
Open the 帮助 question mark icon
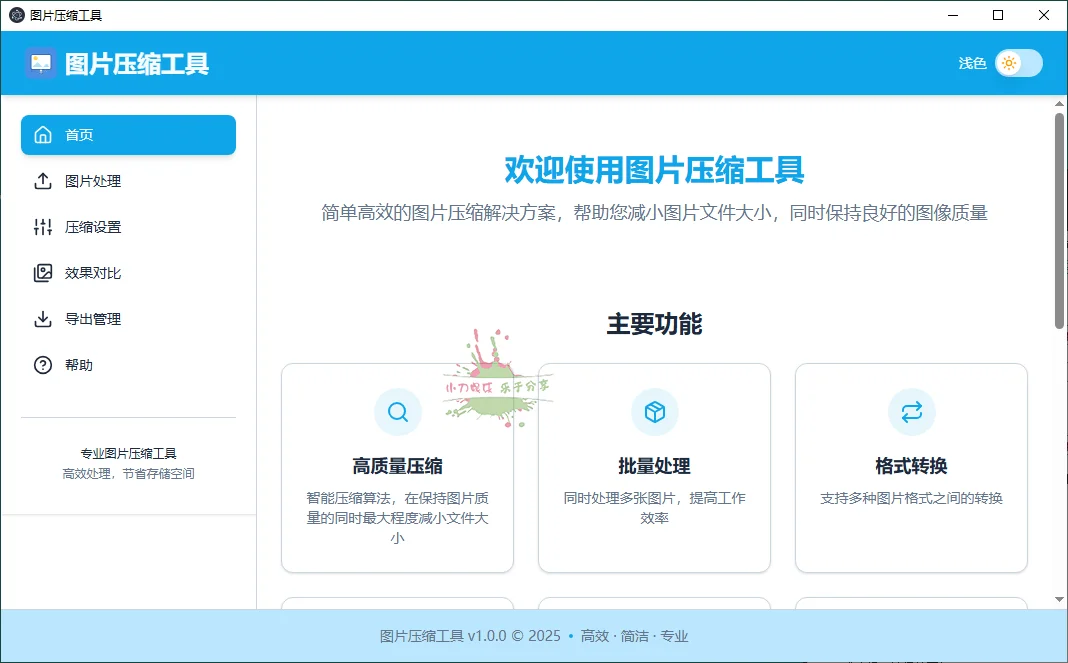[42, 364]
